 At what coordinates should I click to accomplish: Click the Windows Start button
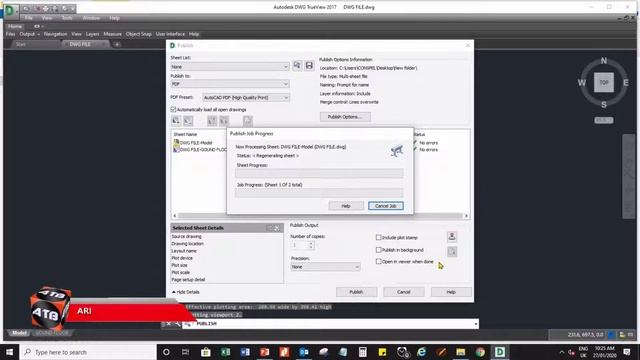(9, 352)
